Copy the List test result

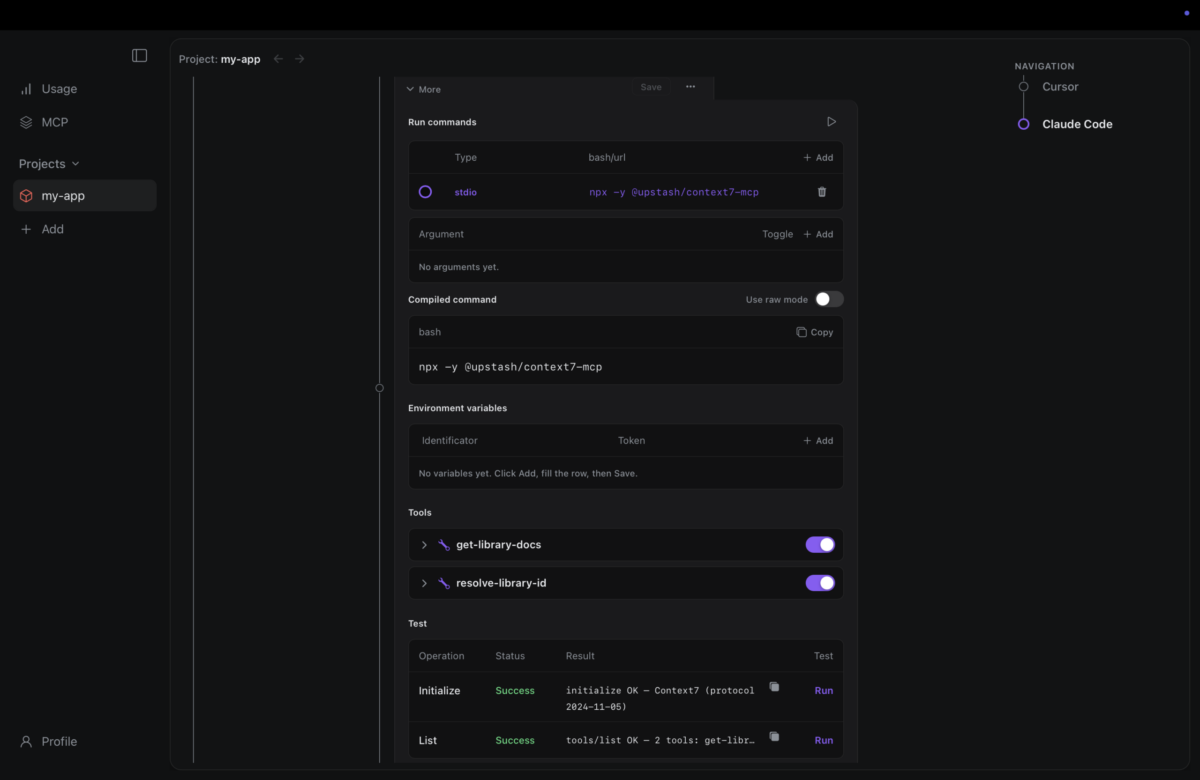pos(774,737)
